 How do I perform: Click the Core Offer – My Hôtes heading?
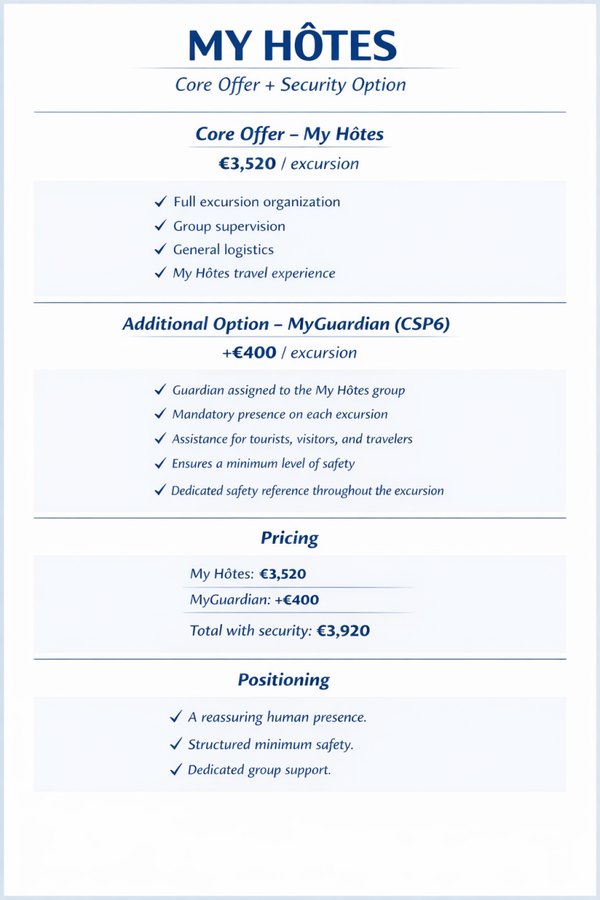289,134
